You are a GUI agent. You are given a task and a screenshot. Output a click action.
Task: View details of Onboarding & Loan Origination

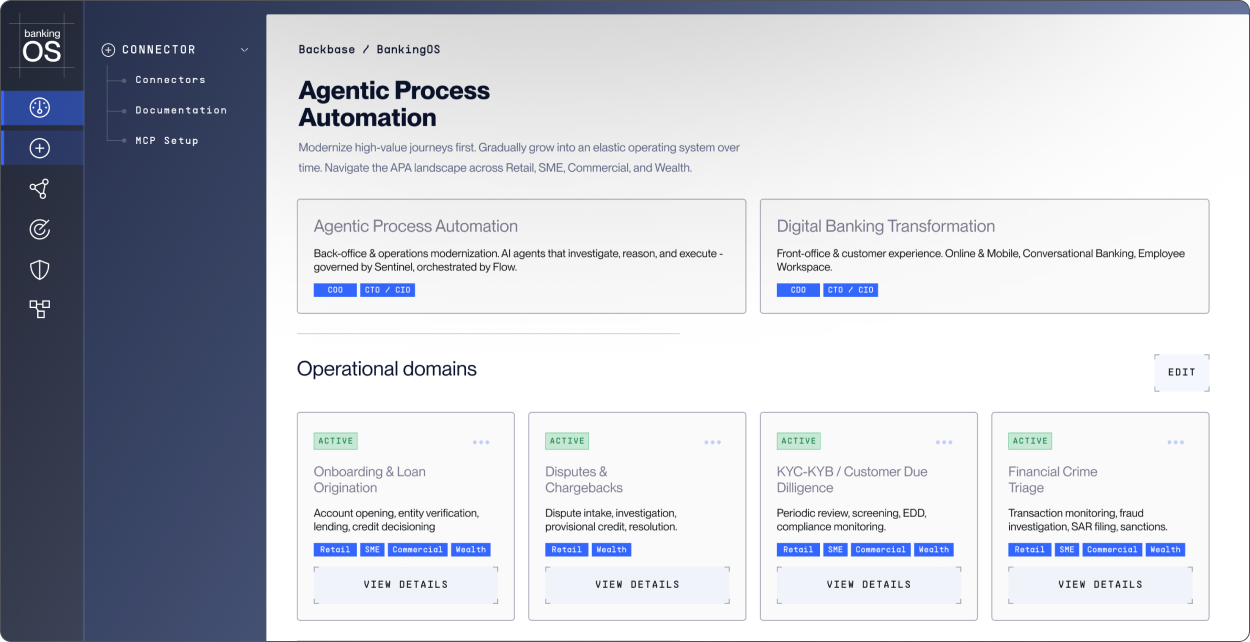click(406, 585)
